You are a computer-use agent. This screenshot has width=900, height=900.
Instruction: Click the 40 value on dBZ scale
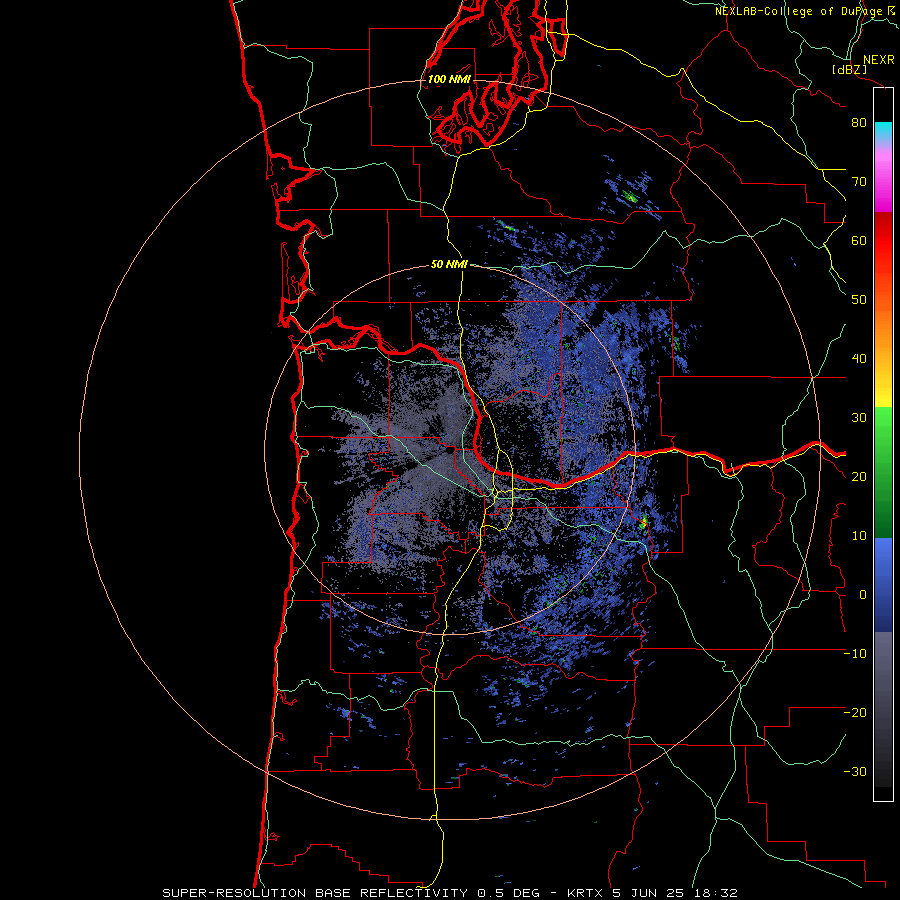[x=859, y=359]
